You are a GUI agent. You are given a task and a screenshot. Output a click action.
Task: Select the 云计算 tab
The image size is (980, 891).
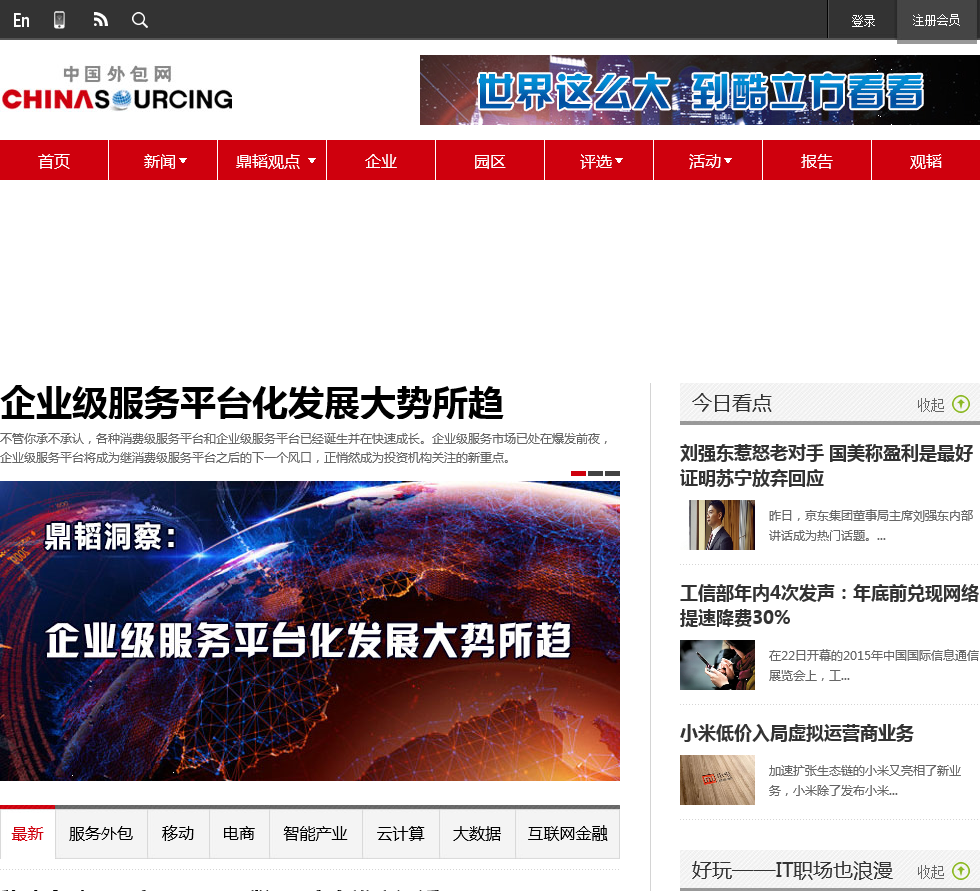401,834
